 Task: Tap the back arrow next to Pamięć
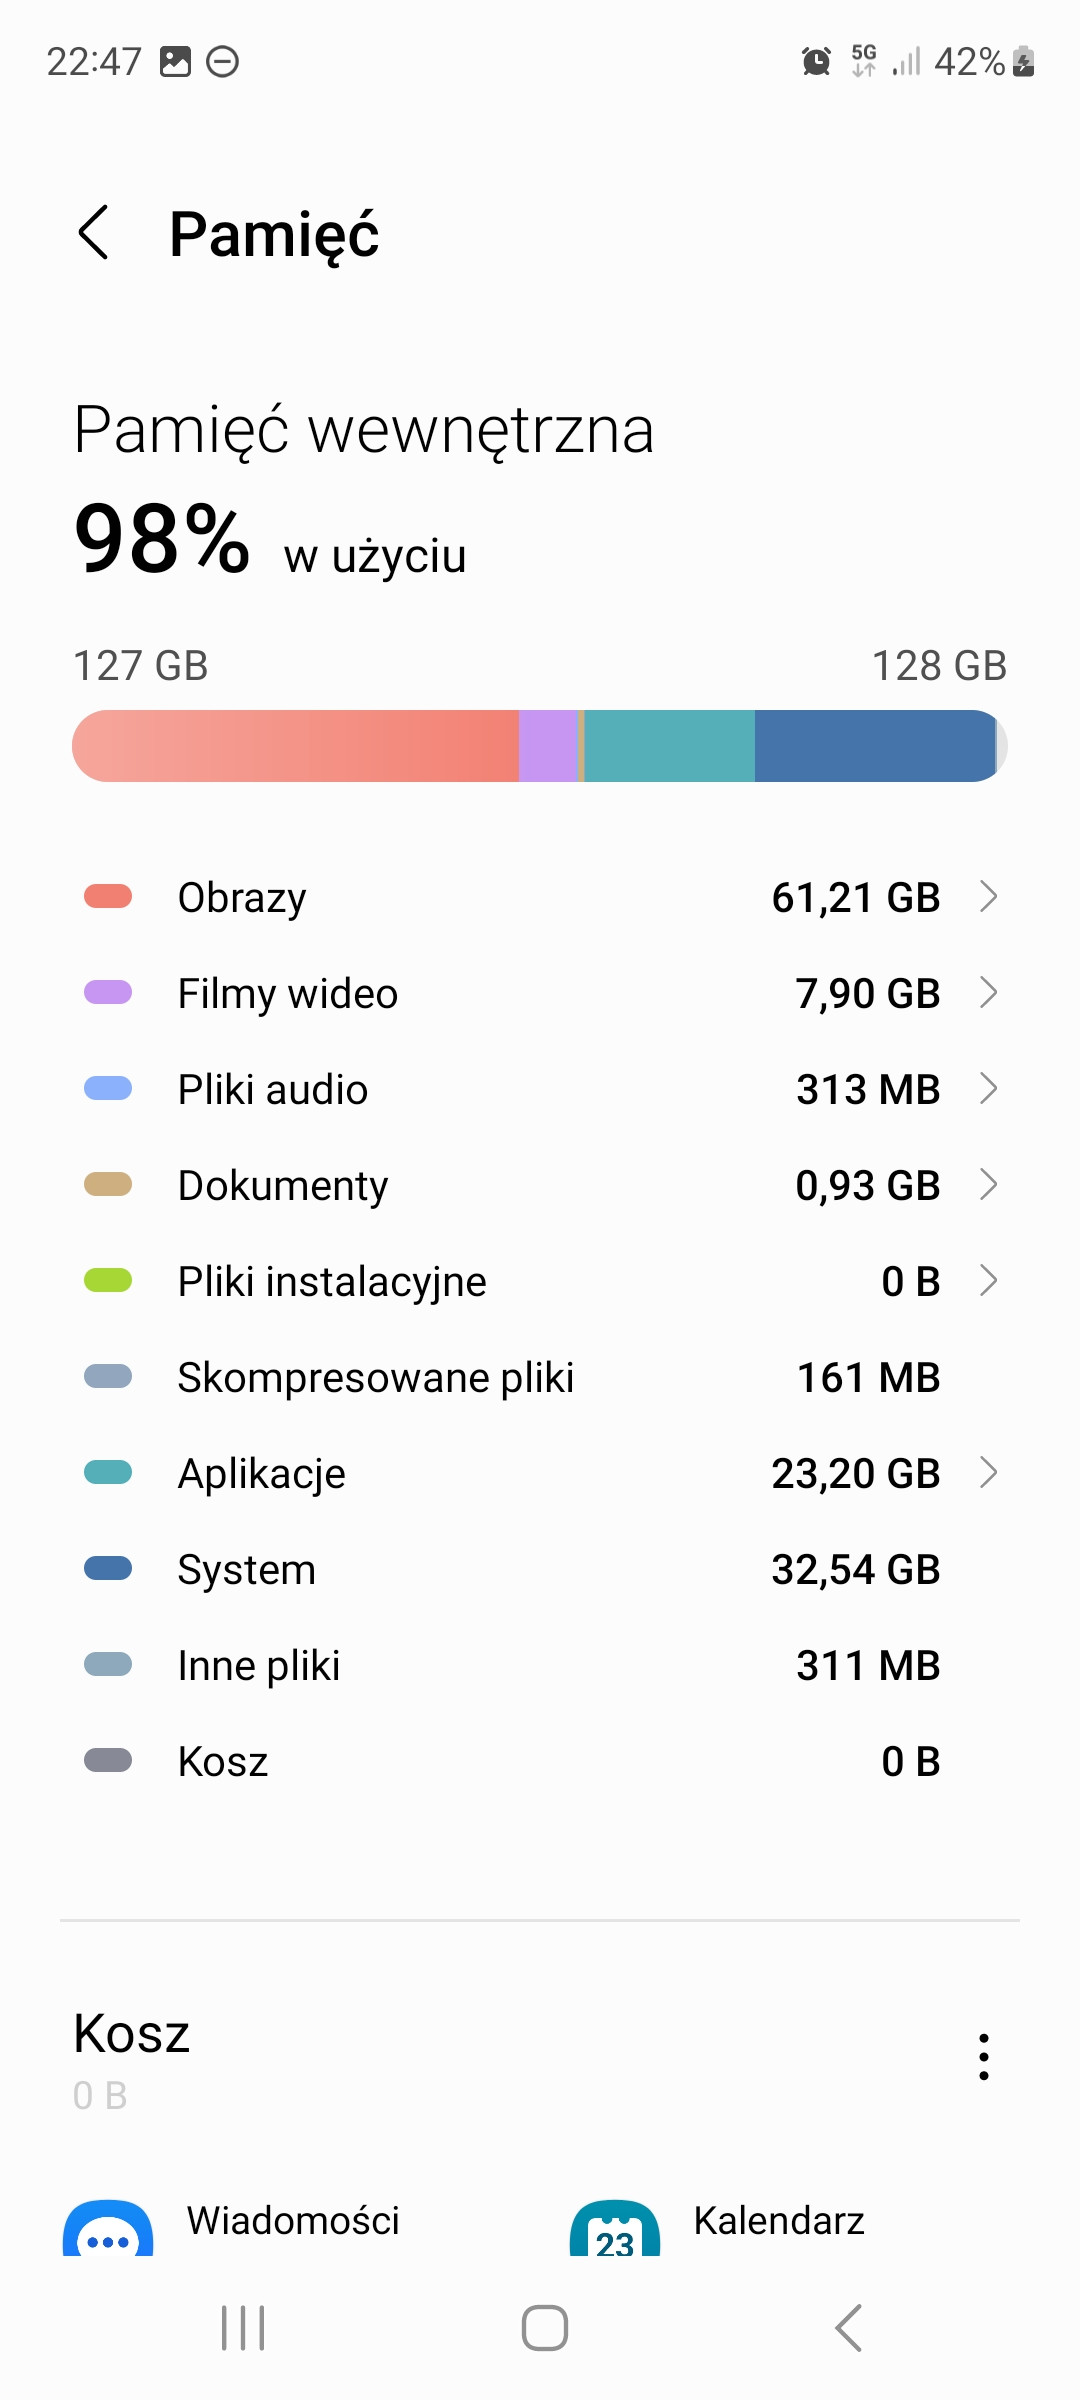[94, 233]
